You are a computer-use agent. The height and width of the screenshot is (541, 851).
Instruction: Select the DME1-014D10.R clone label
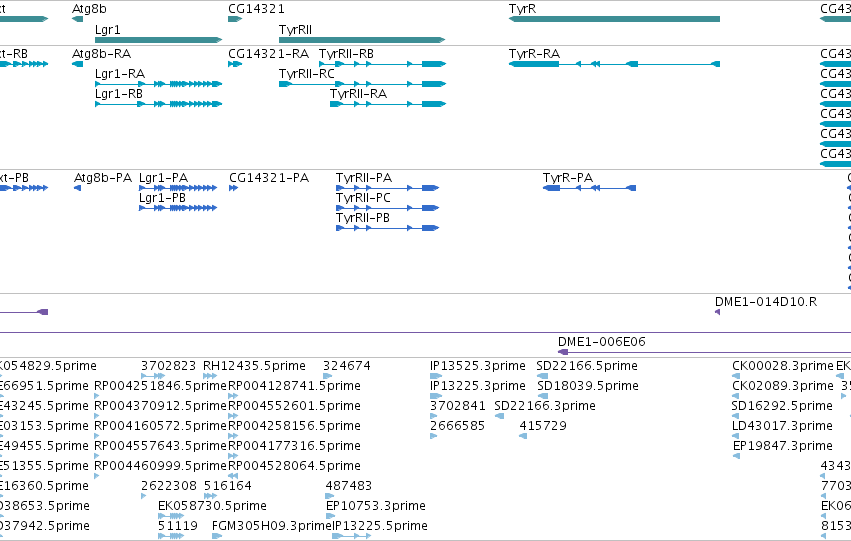(766, 302)
